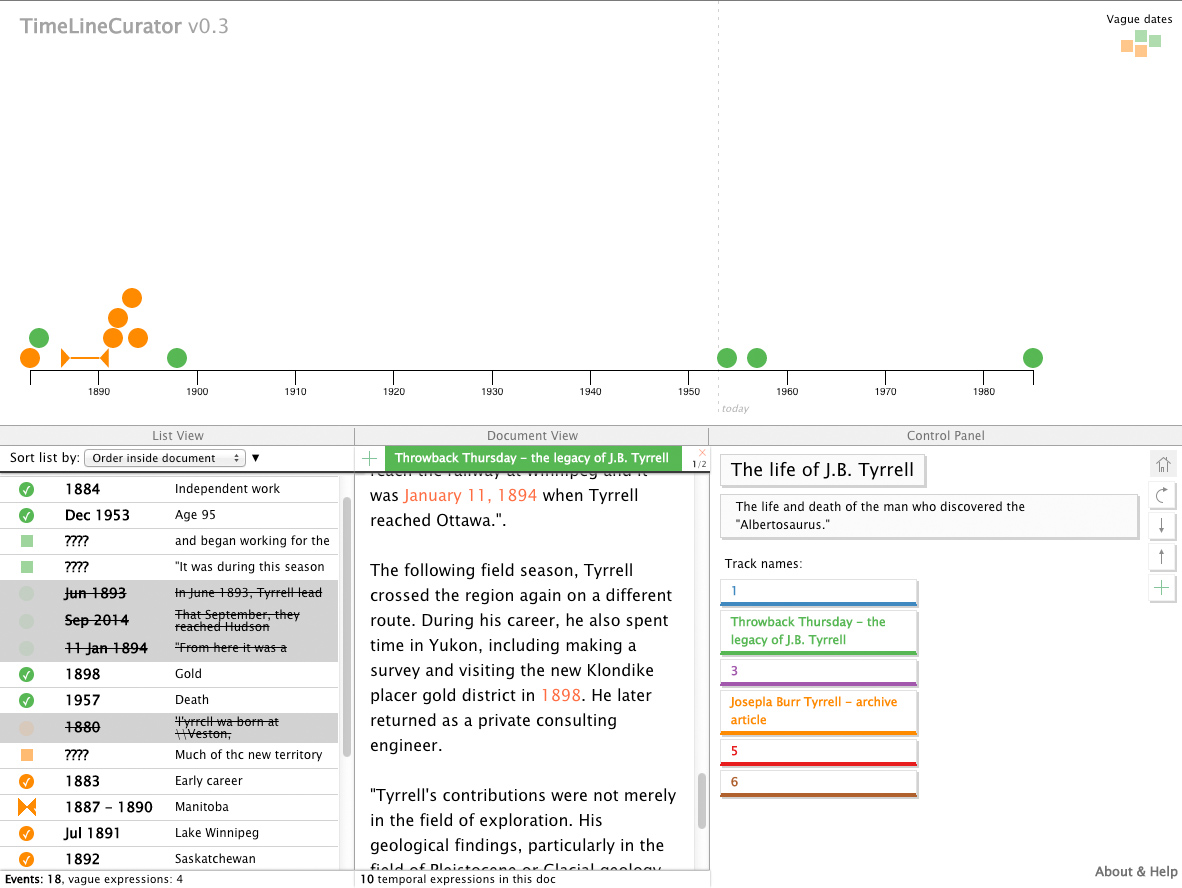Add a document with the plus beside the tab

coord(370,459)
